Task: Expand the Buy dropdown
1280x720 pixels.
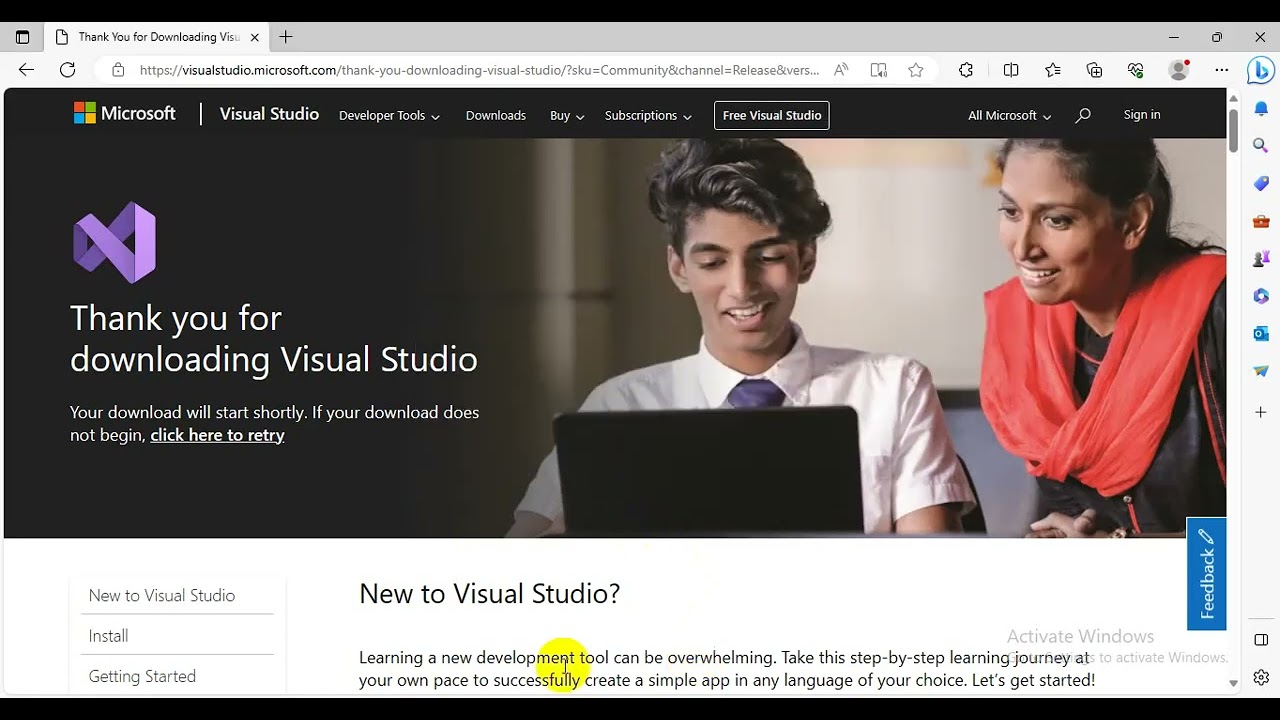Action: click(x=567, y=116)
